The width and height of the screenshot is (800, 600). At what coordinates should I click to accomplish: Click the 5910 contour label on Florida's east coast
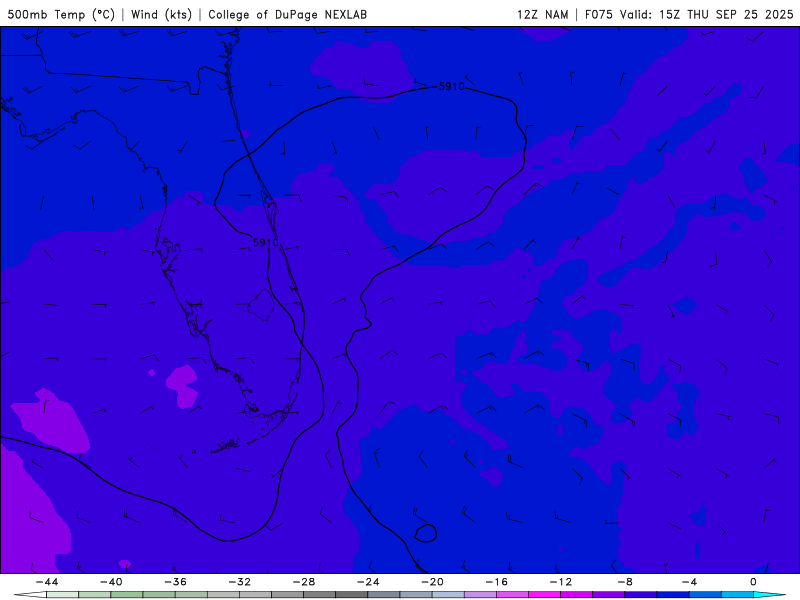[266, 242]
